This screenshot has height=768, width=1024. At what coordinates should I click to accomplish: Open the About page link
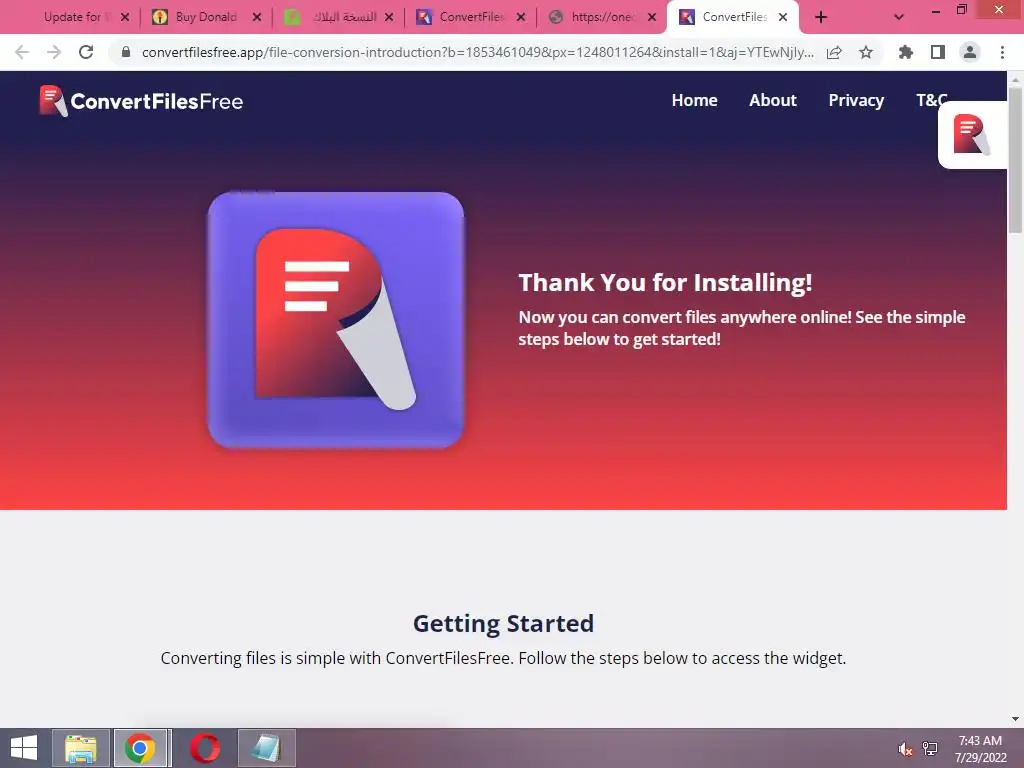773,100
